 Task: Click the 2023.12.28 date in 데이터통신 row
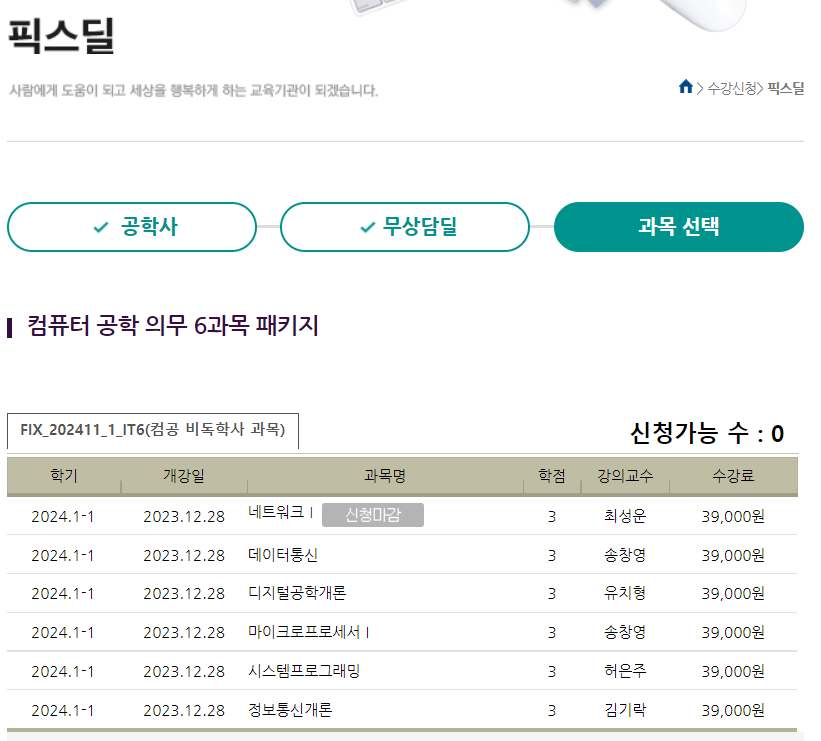click(184, 556)
